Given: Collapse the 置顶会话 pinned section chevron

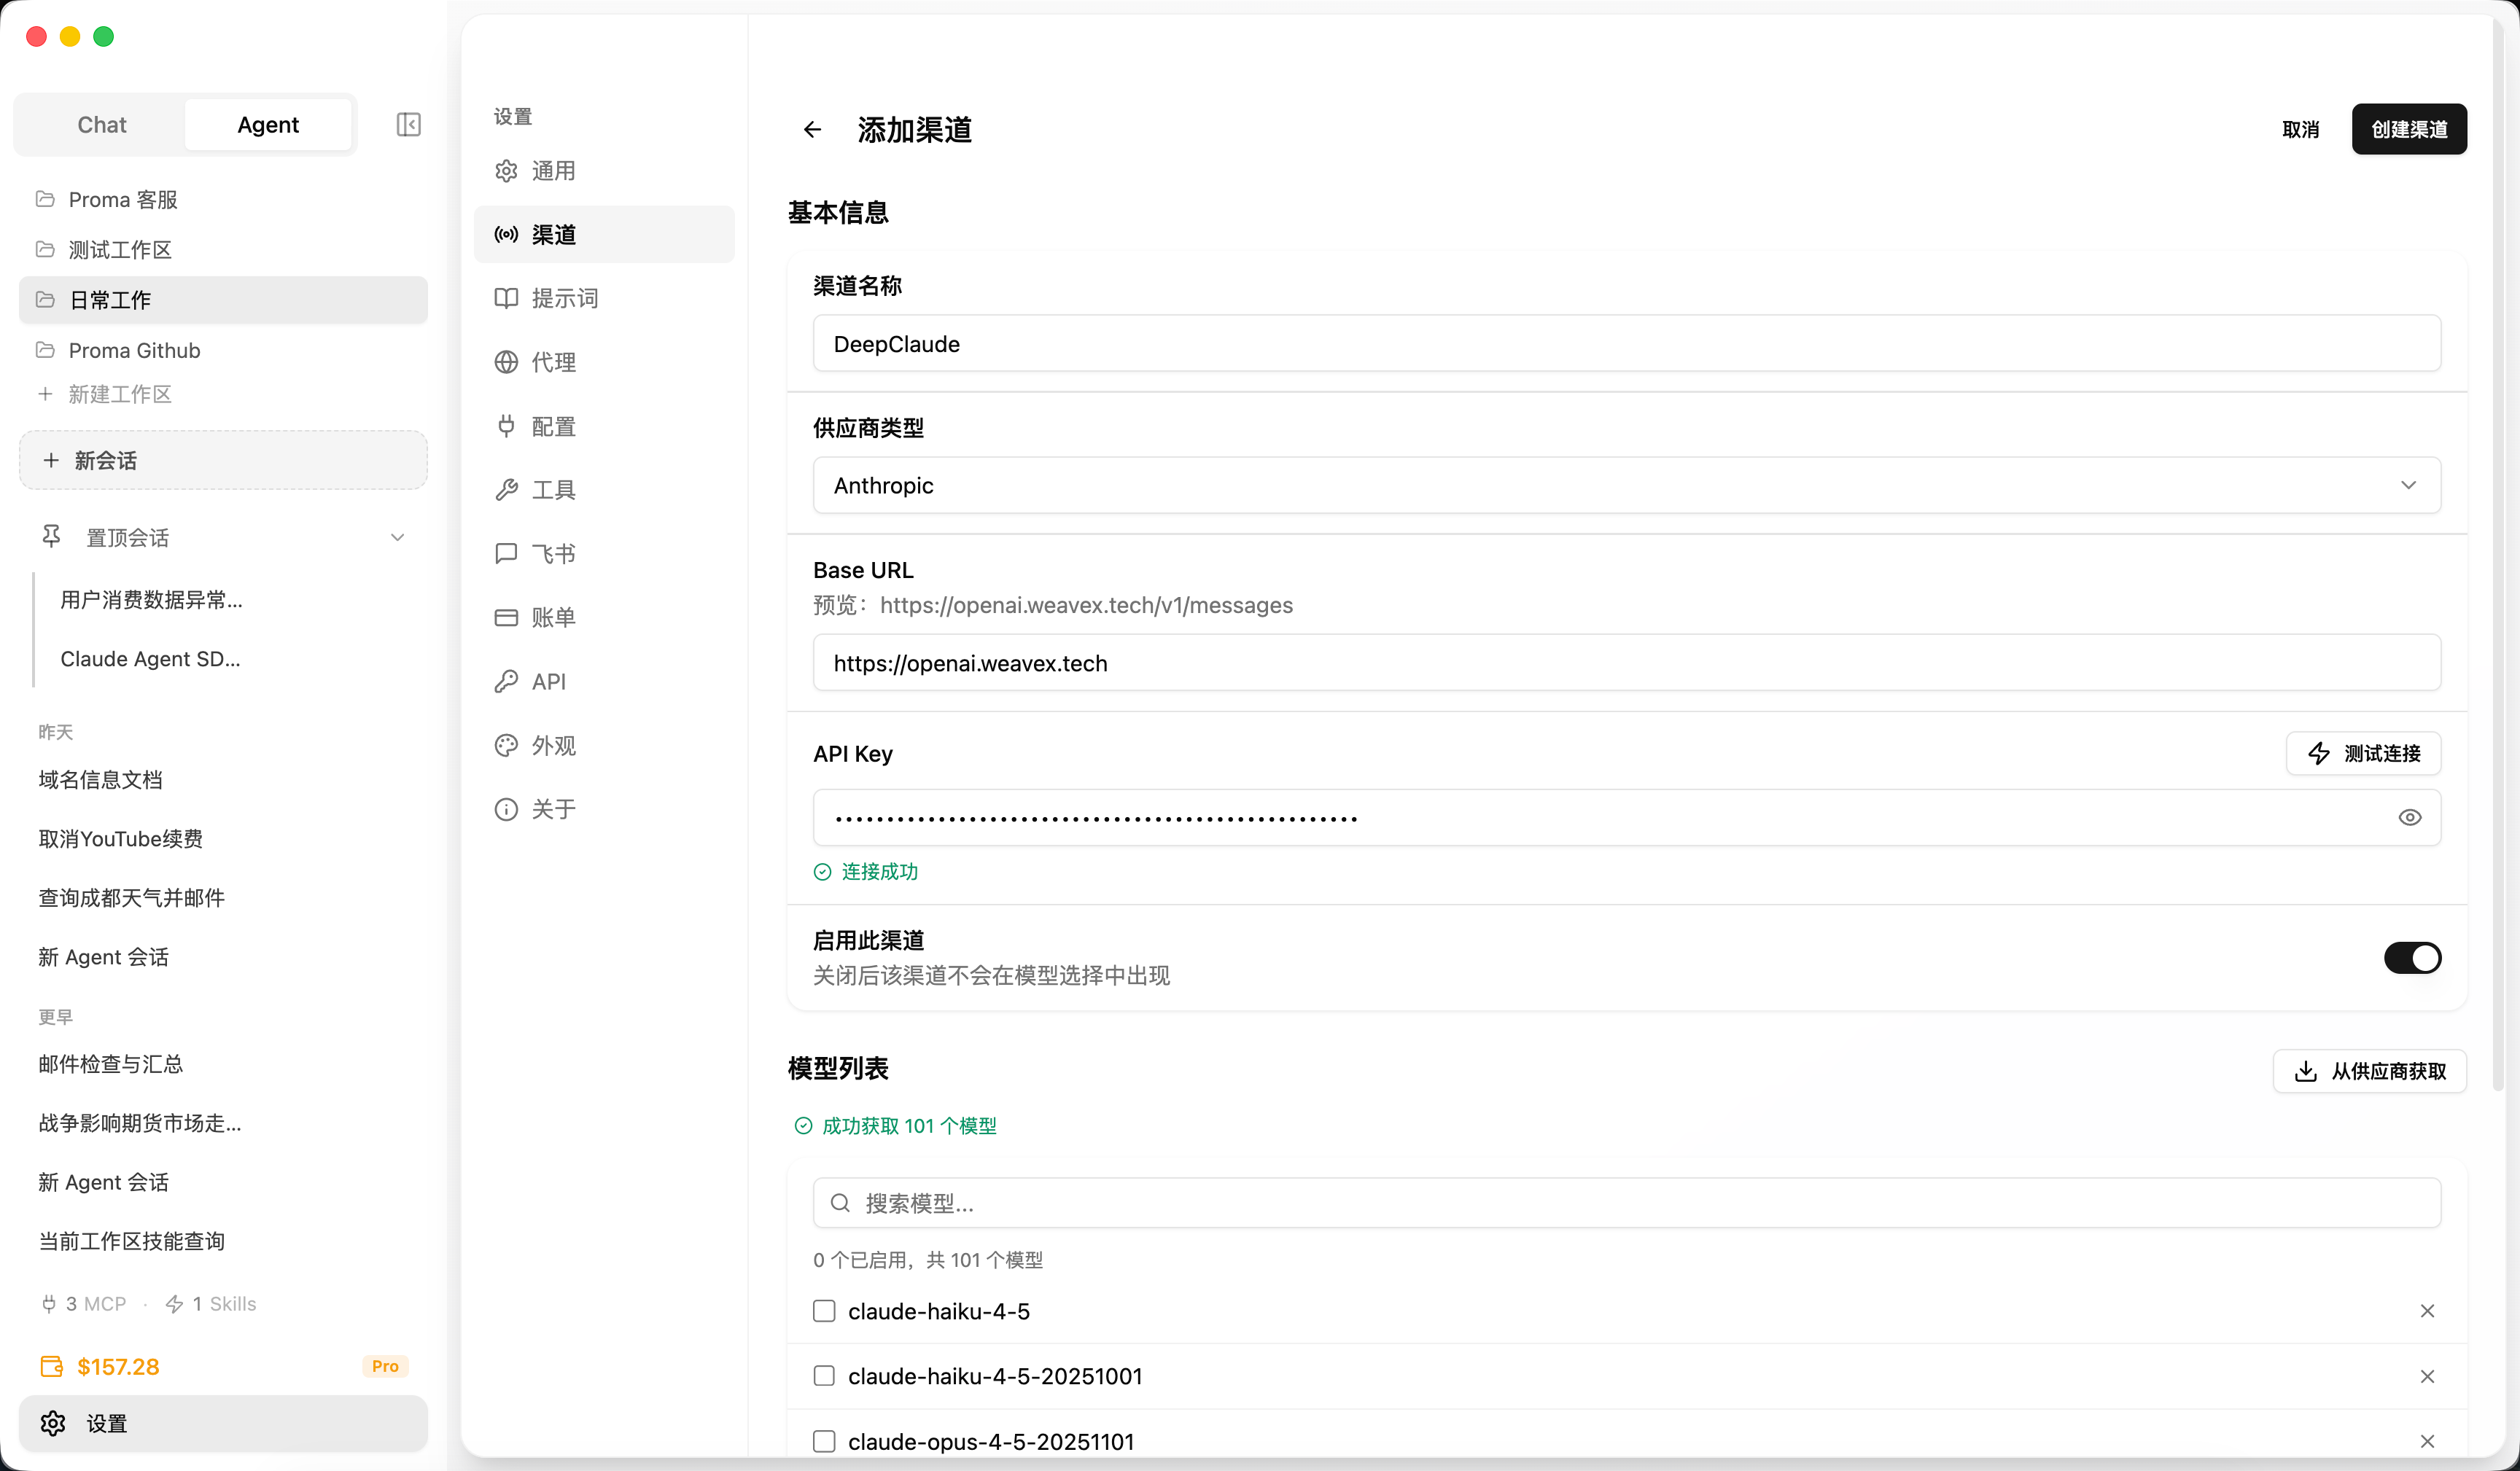Looking at the screenshot, I should pos(397,538).
